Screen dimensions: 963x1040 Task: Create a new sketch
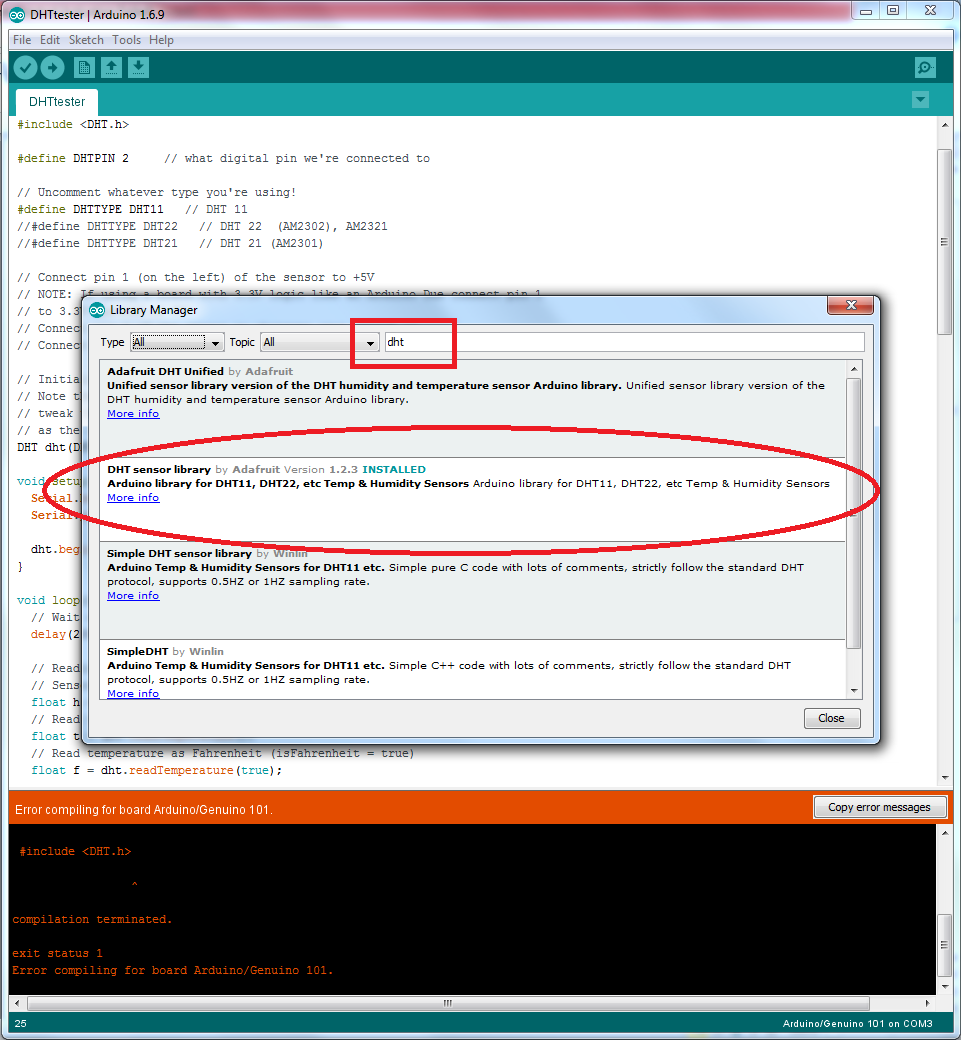coord(83,67)
